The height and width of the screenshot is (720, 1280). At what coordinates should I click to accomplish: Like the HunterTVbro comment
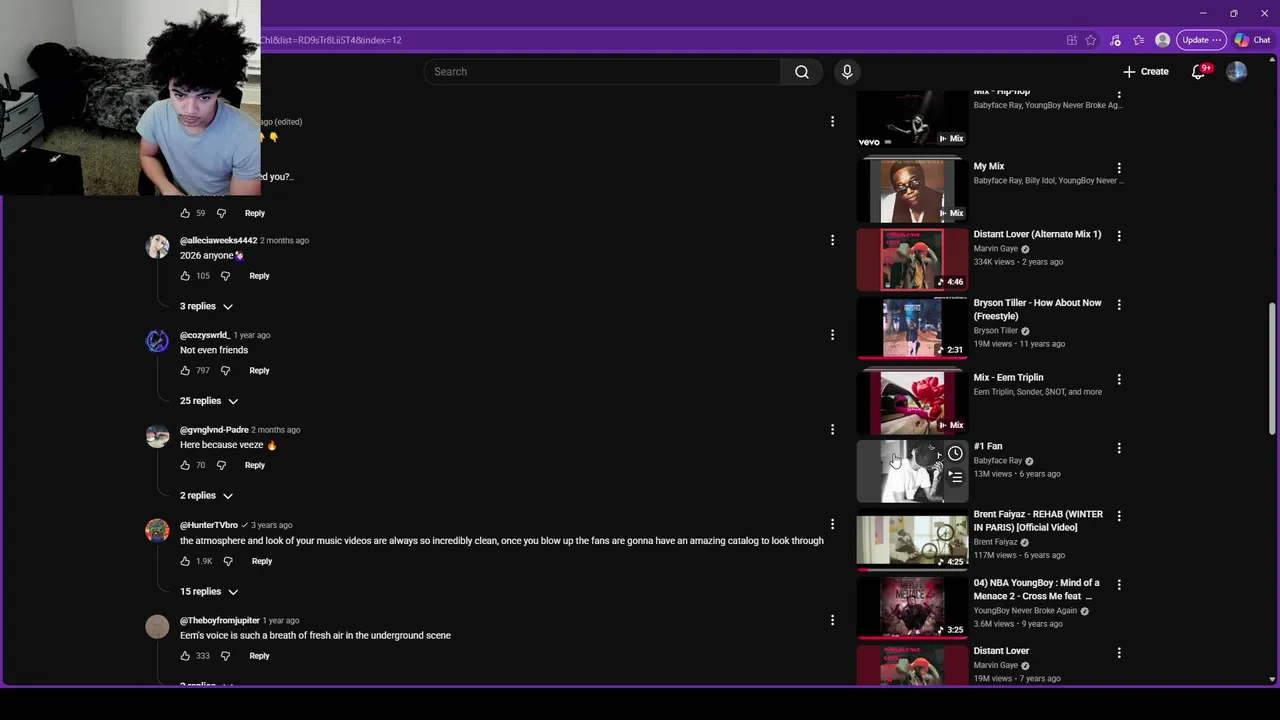(x=185, y=561)
